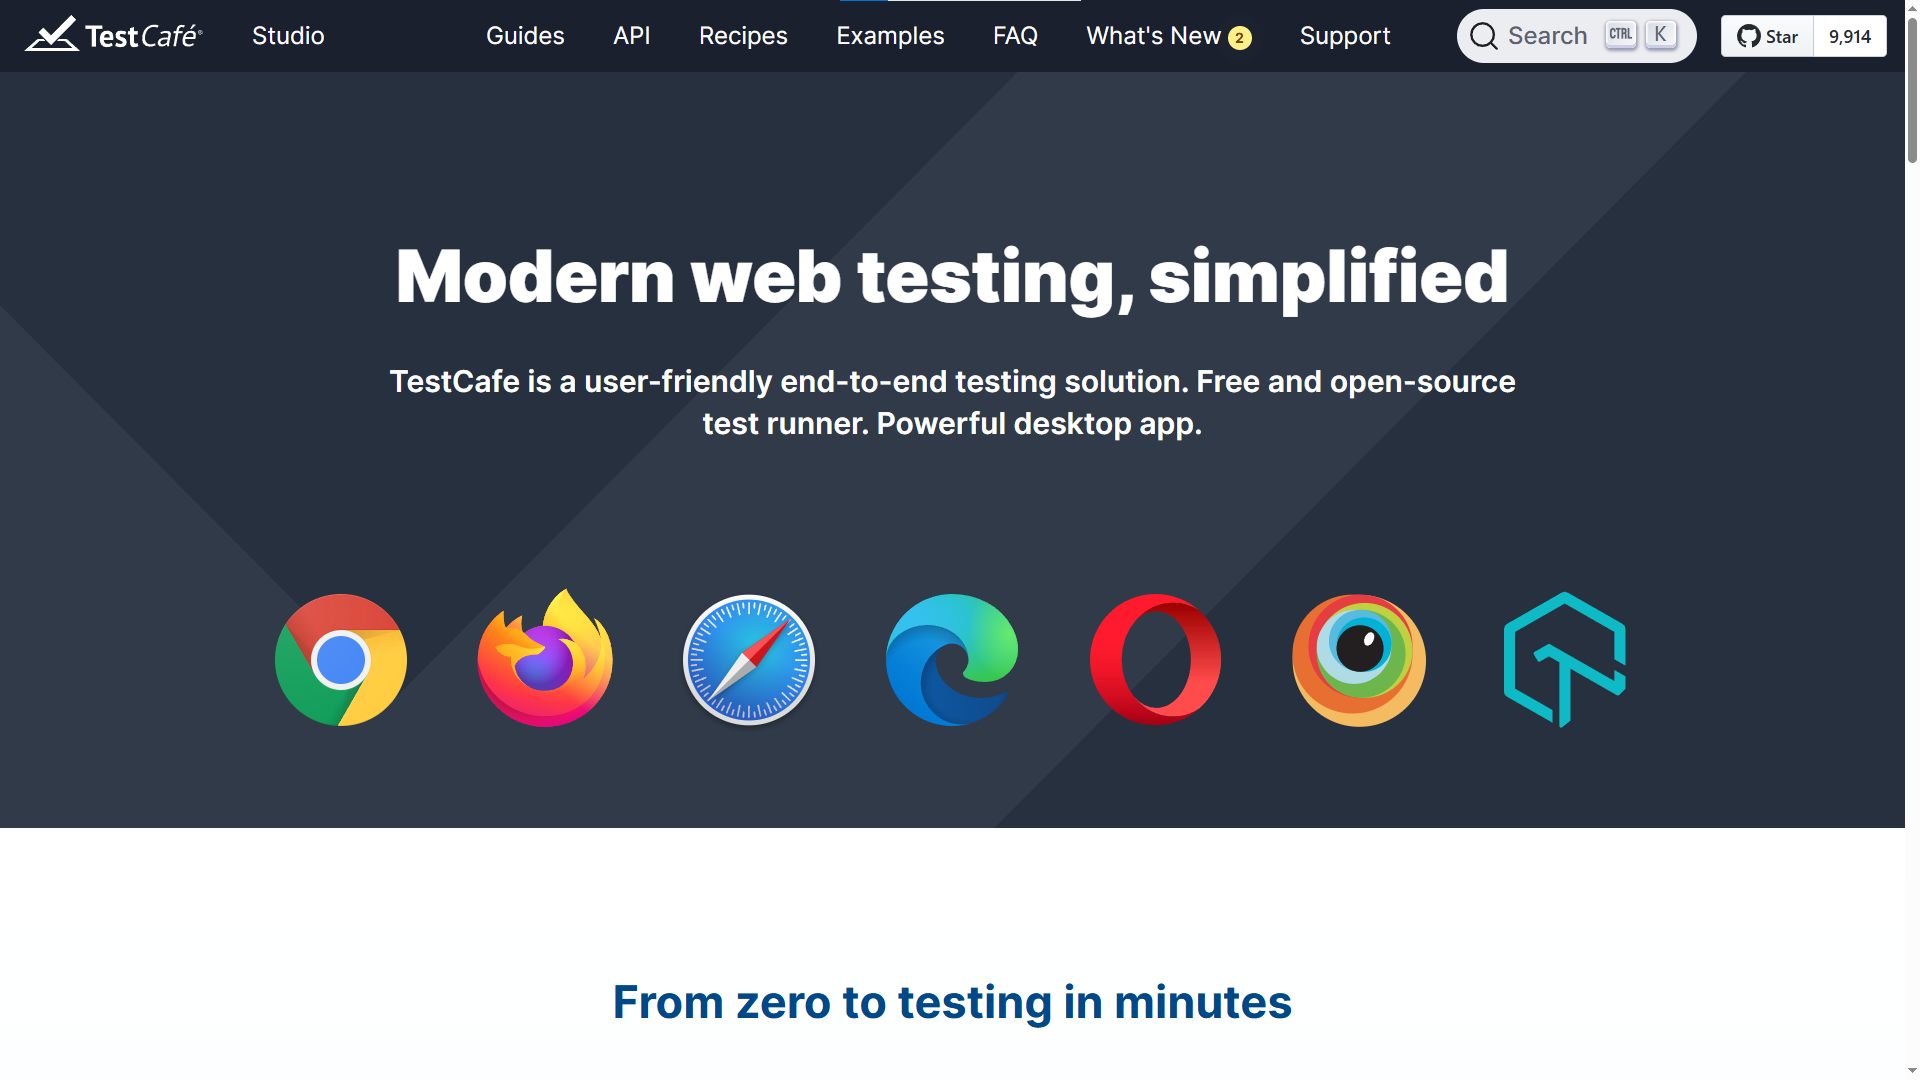Open the FAQ page
Screen dimensions: 1920x1080
coord(1015,36)
